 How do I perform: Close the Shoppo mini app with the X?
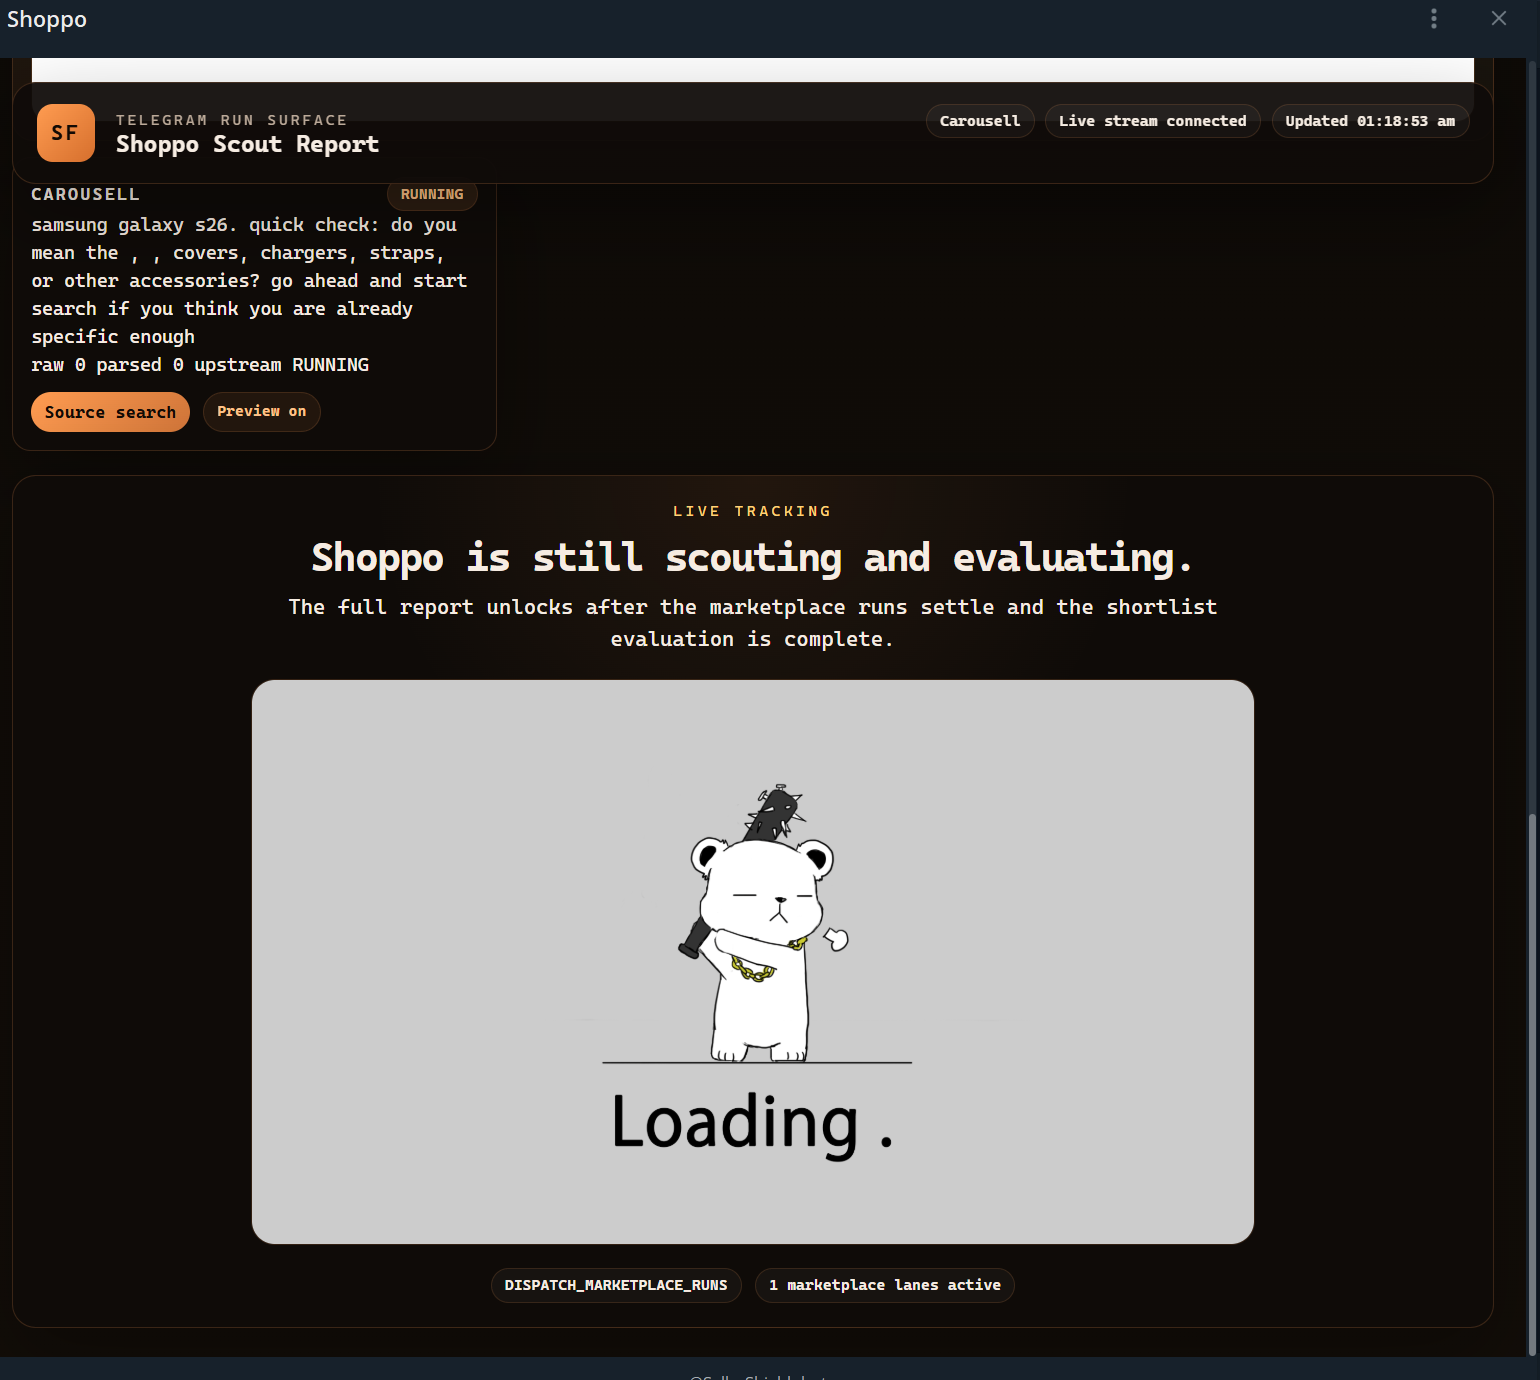pos(1498,18)
